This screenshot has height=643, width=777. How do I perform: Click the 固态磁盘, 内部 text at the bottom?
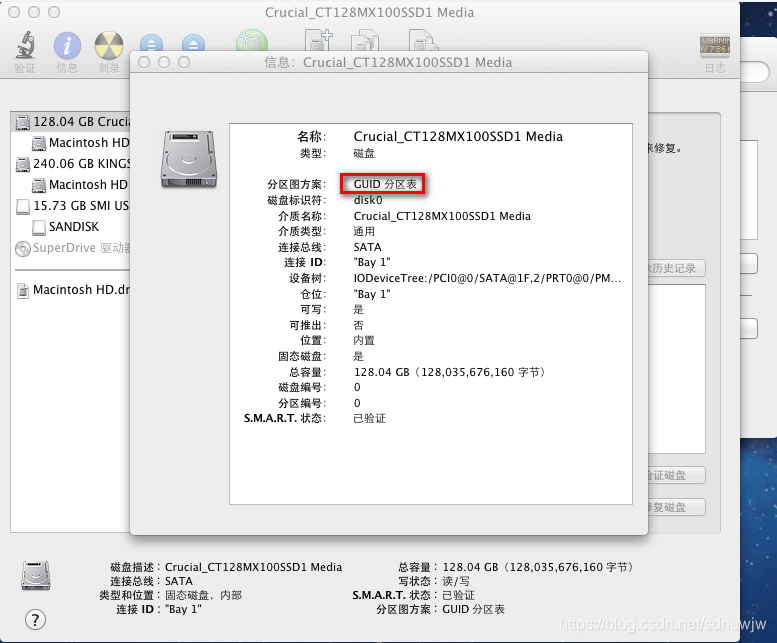[203, 595]
